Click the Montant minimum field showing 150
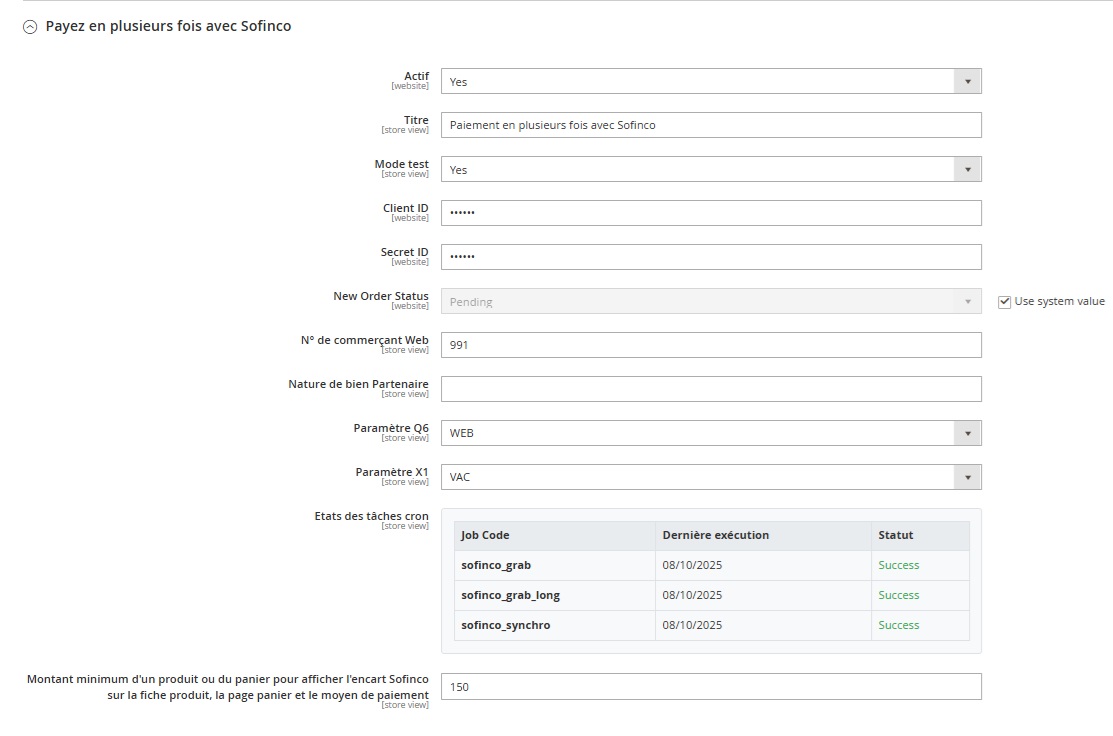Viewport: 1113px width, 736px height. tap(710, 687)
